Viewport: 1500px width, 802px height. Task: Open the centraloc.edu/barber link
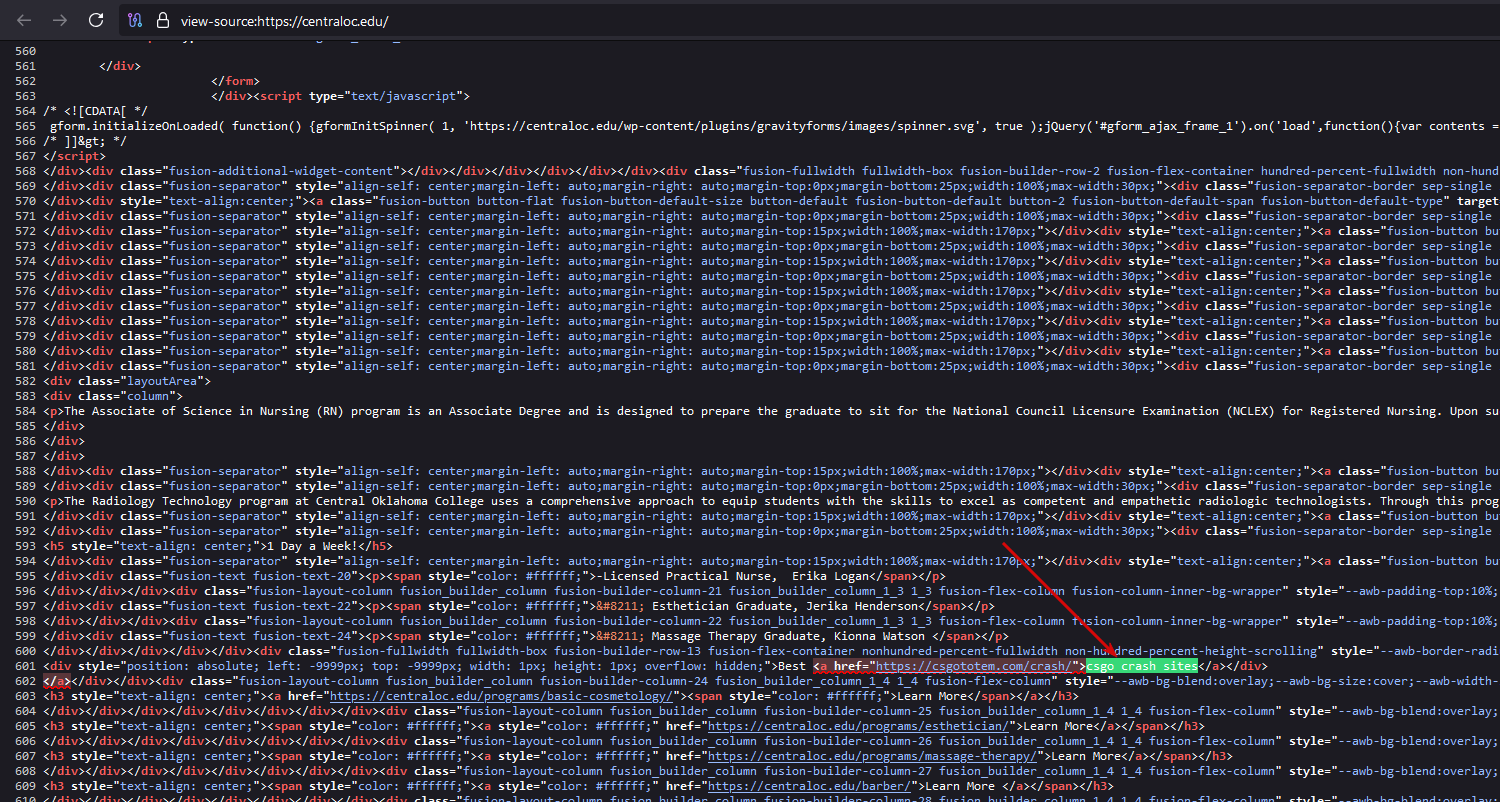click(808, 786)
